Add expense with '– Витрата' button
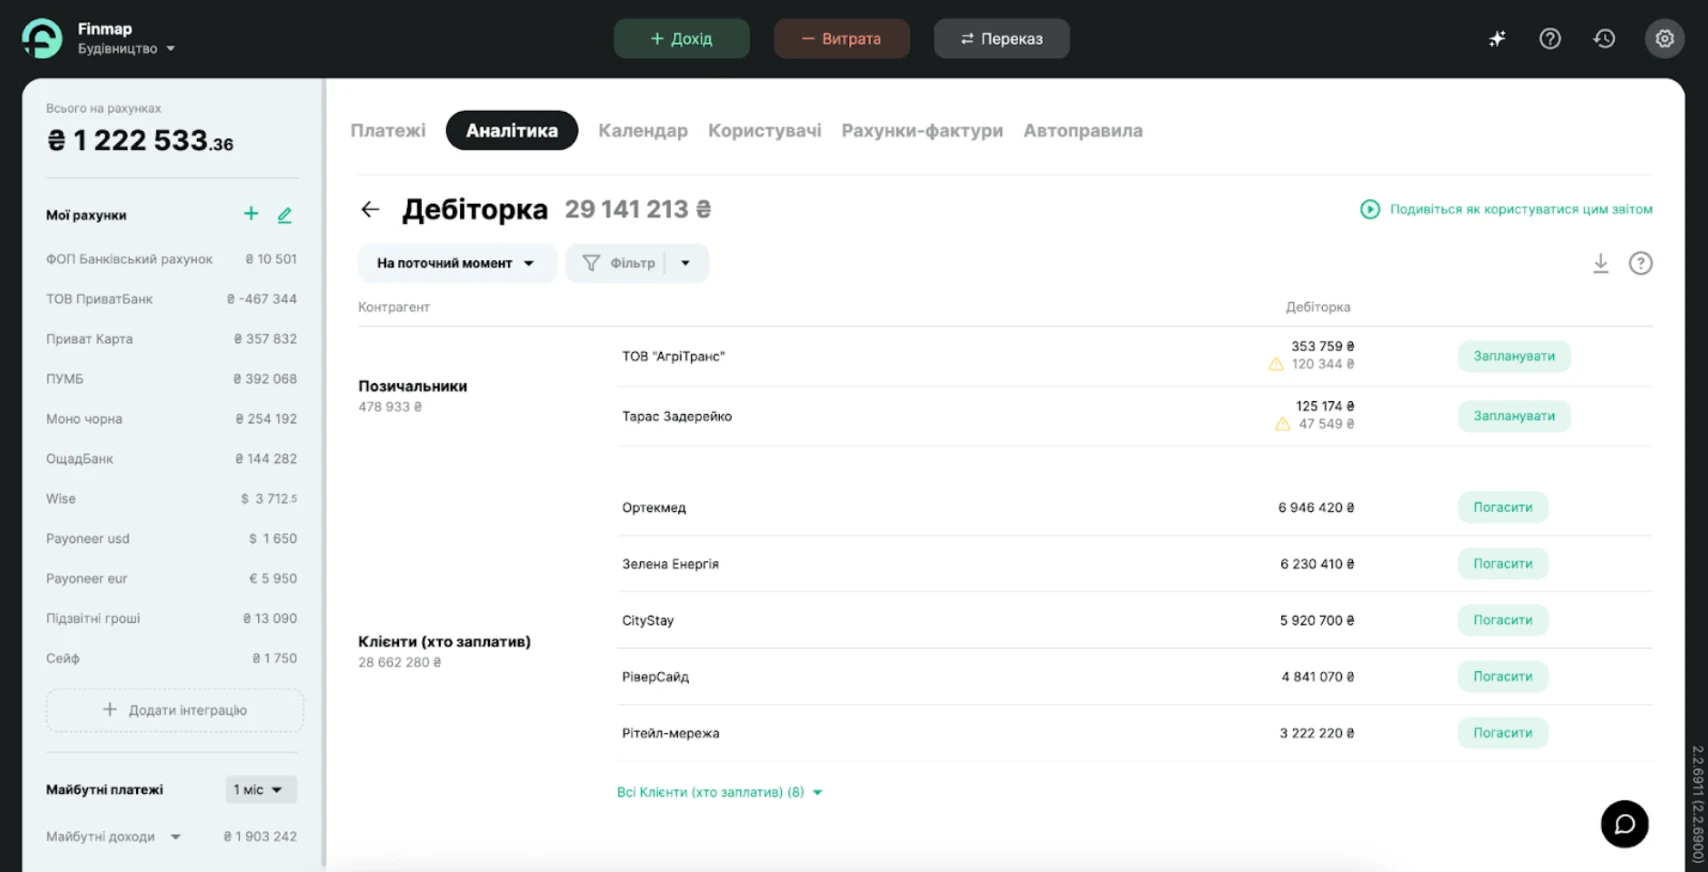Image resolution: width=1708 pixels, height=872 pixels. tap(841, 38)
